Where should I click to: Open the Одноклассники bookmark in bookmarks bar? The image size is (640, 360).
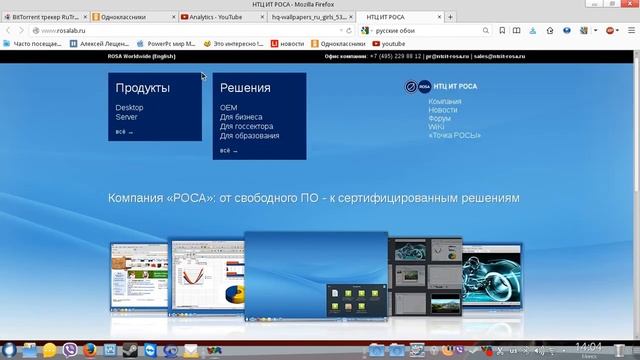coord(338,44)
